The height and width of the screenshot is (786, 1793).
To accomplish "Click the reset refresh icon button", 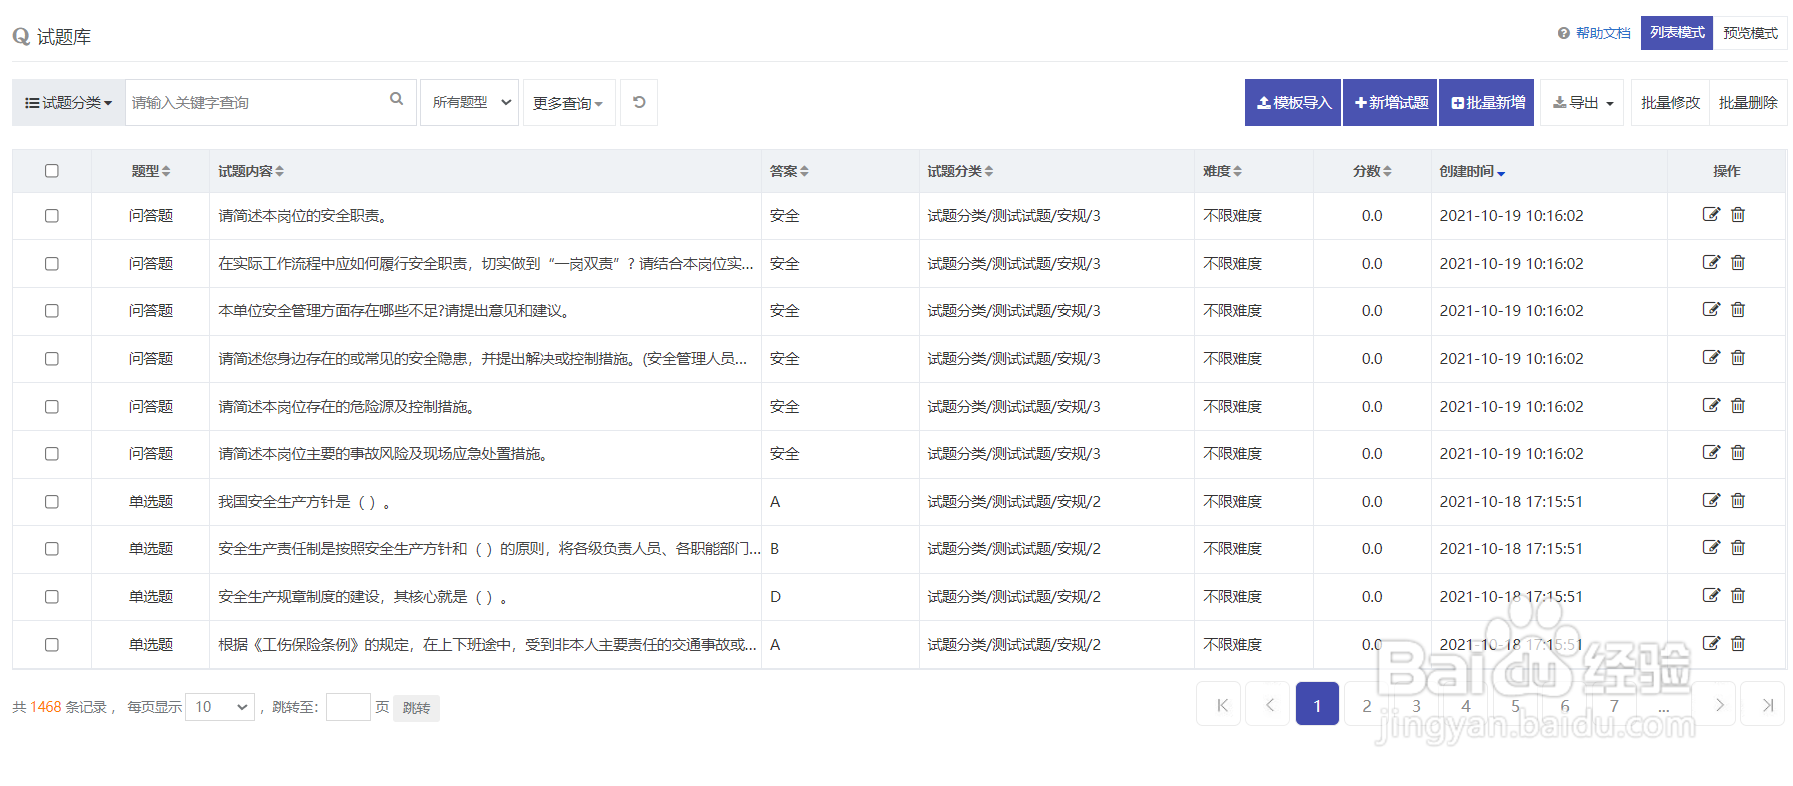I will click(x=639, y=102).
